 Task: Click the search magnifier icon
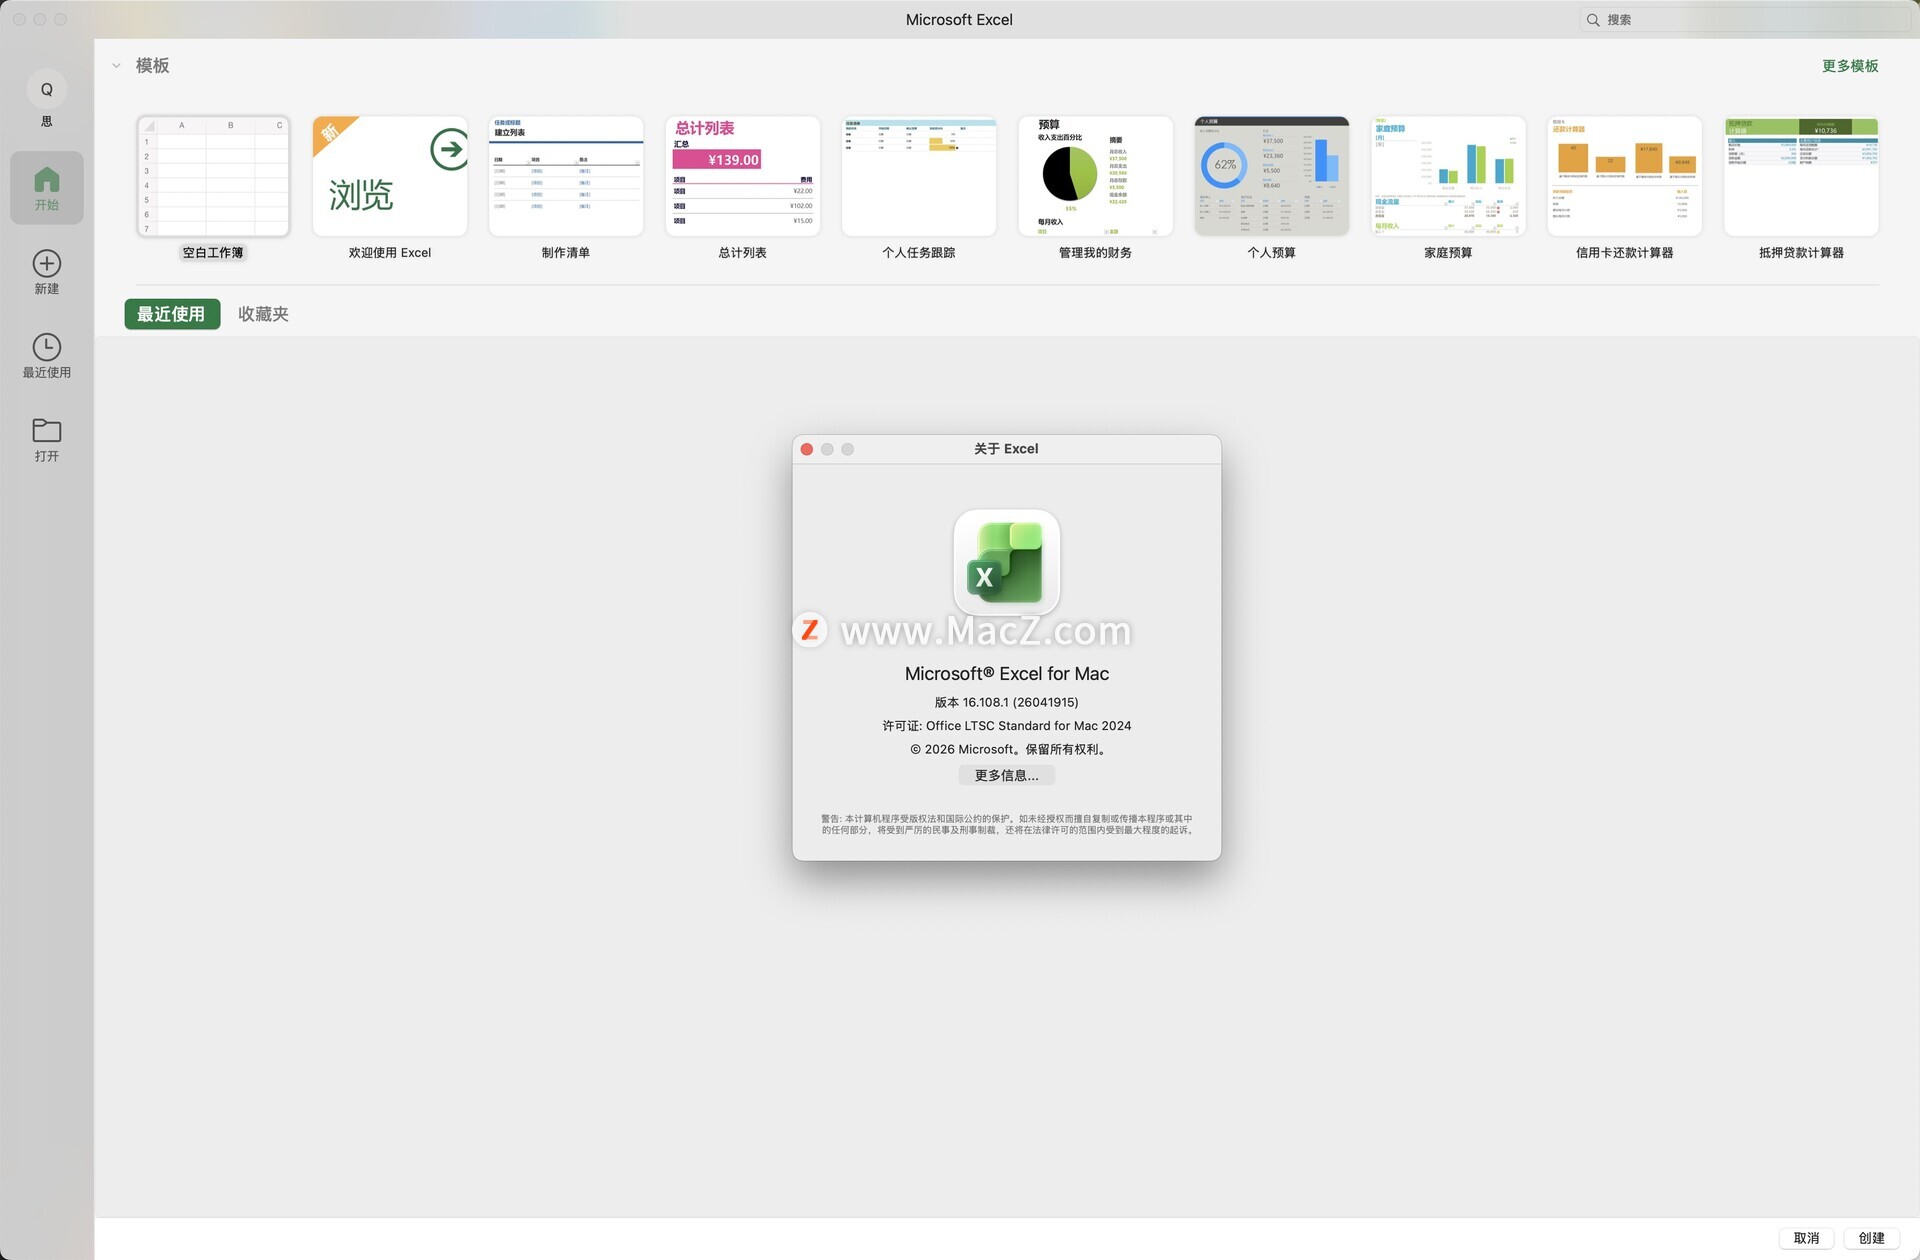click(x=1593, y=20)
